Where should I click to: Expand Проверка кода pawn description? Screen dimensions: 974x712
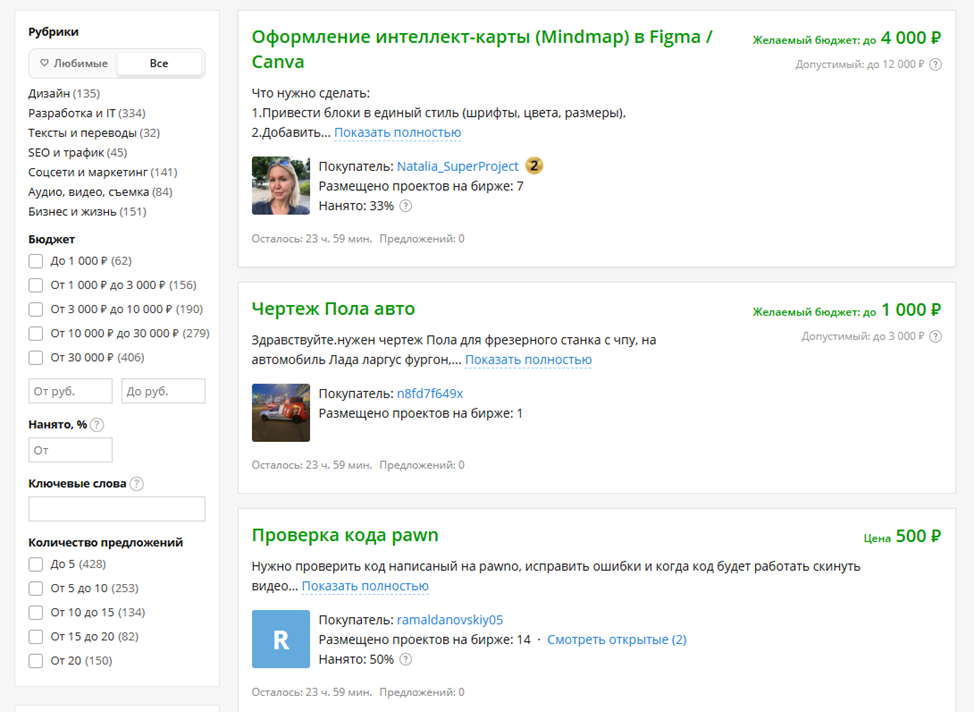coord(365,586)
